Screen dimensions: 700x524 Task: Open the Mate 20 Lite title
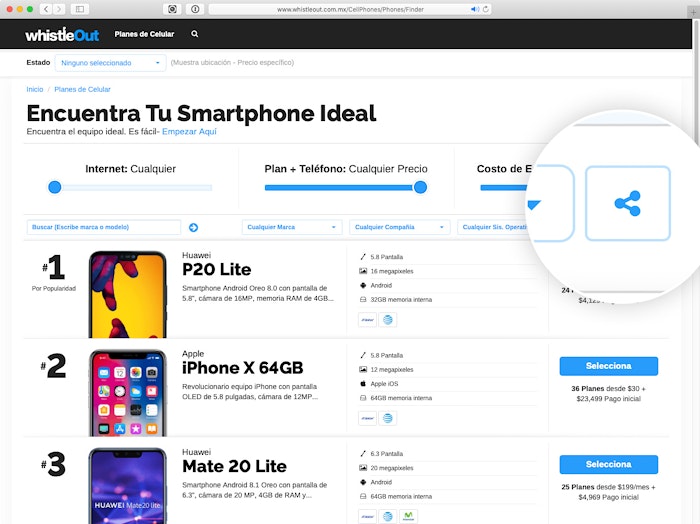pyautogui.click(x=234, y=466)
